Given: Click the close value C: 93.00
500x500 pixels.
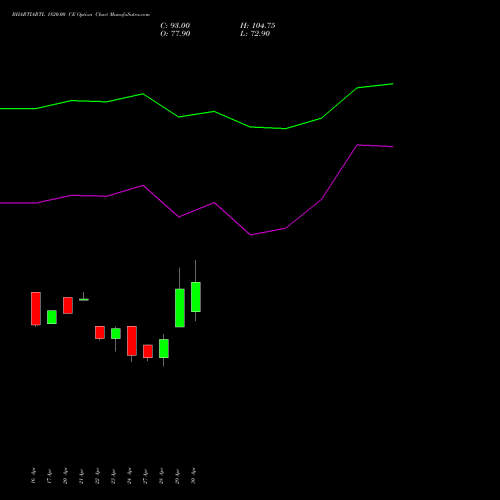Looking at the screenshot, I should pyautogui.click(x=175, y=26).
